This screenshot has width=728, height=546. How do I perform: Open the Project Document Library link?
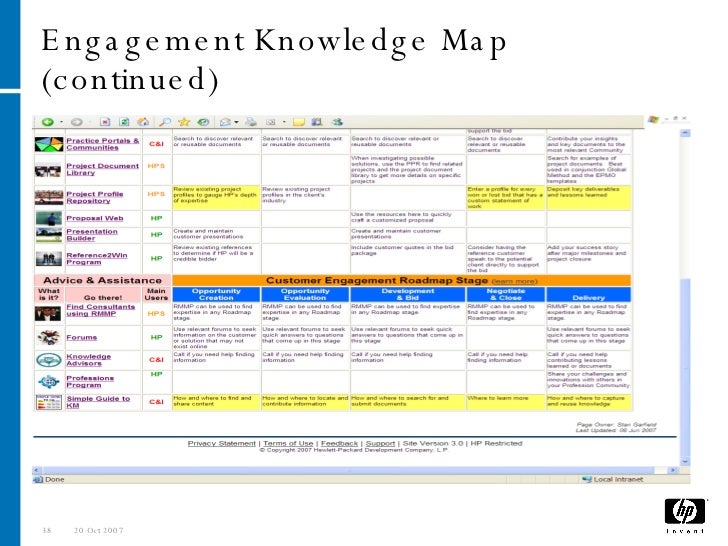[103, 169]
